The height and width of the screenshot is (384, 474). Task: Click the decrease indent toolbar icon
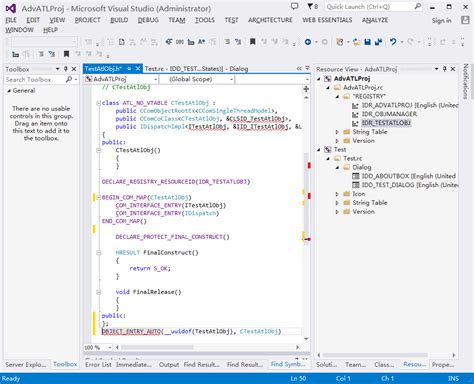coord(227,42)
